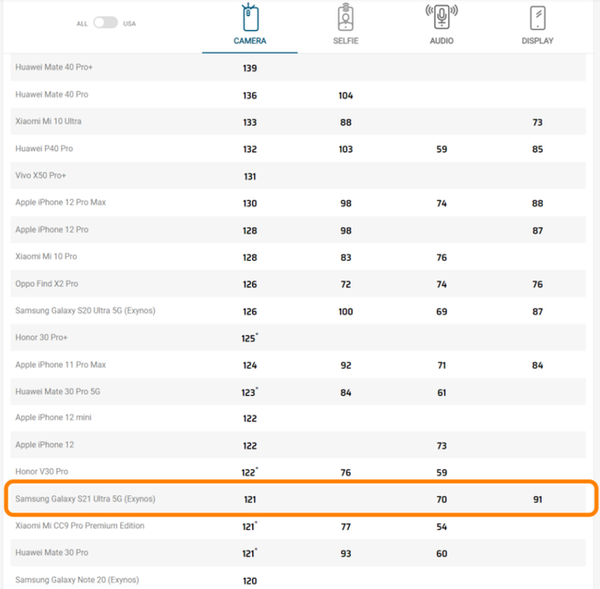Viewport: 600px width, 589px height.
Task: Open the Honor V30 Pro entry
Action: 42,472
